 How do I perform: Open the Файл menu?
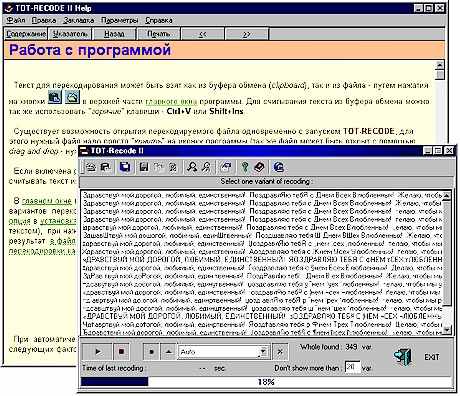[16, 20]
